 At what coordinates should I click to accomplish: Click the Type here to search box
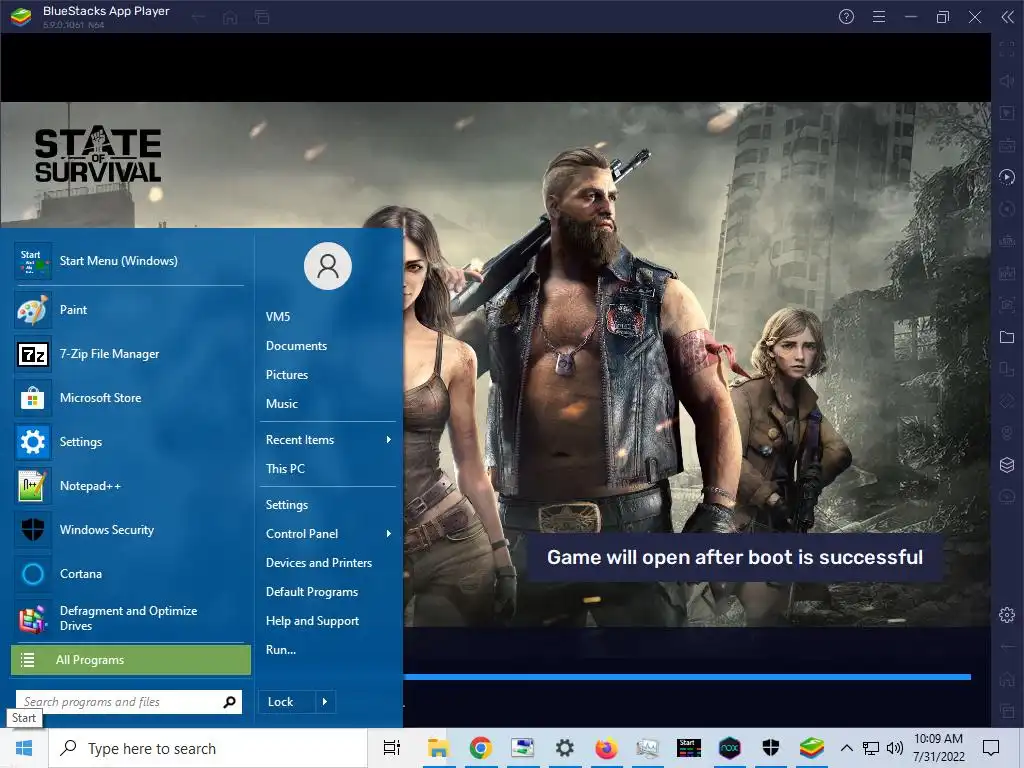(x=208, y=748)
